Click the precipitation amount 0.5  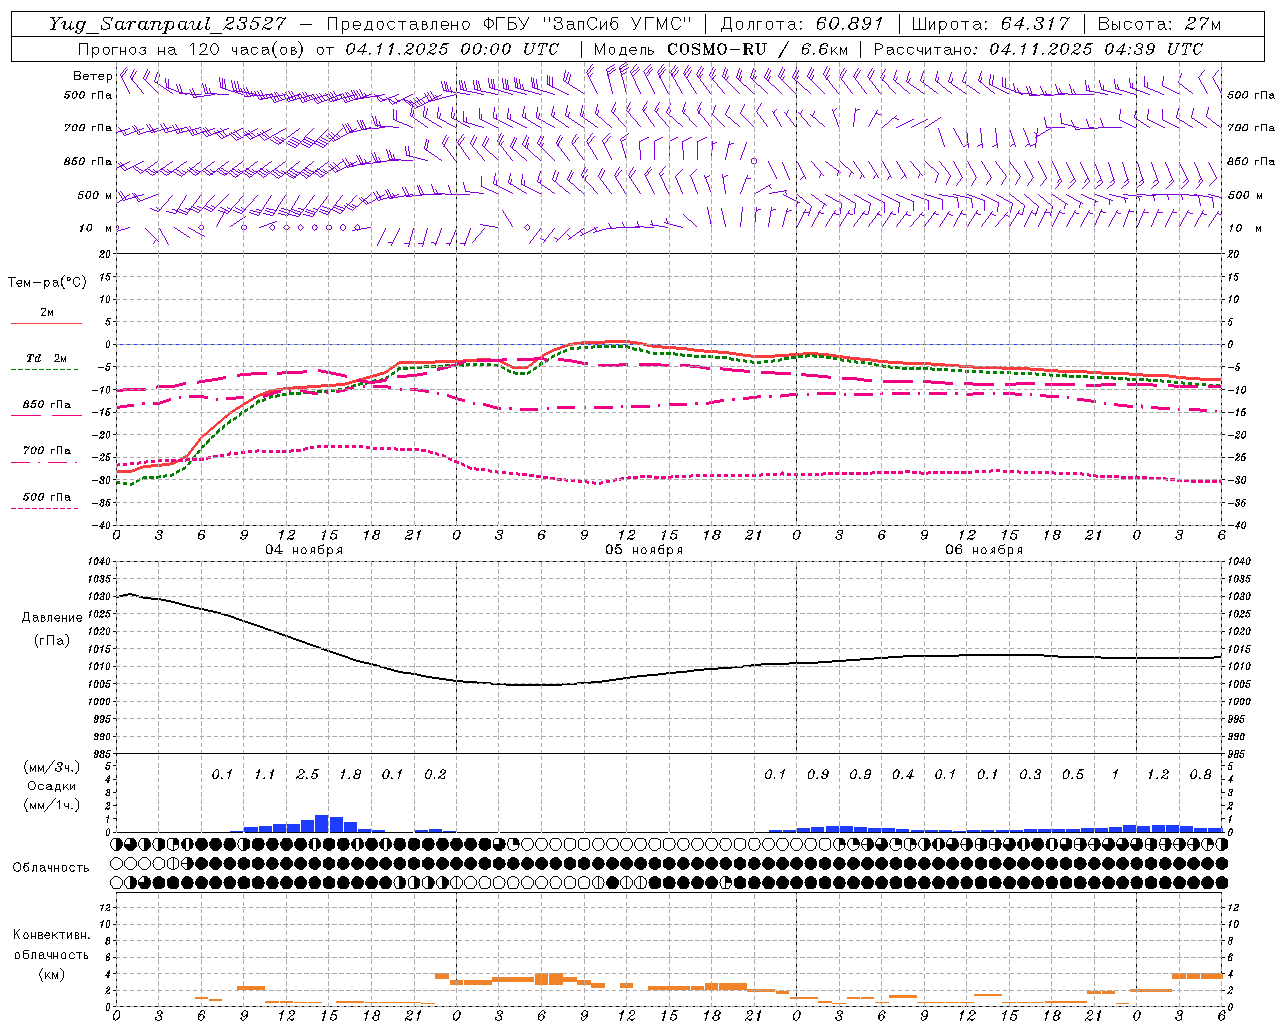[1073, 775]
